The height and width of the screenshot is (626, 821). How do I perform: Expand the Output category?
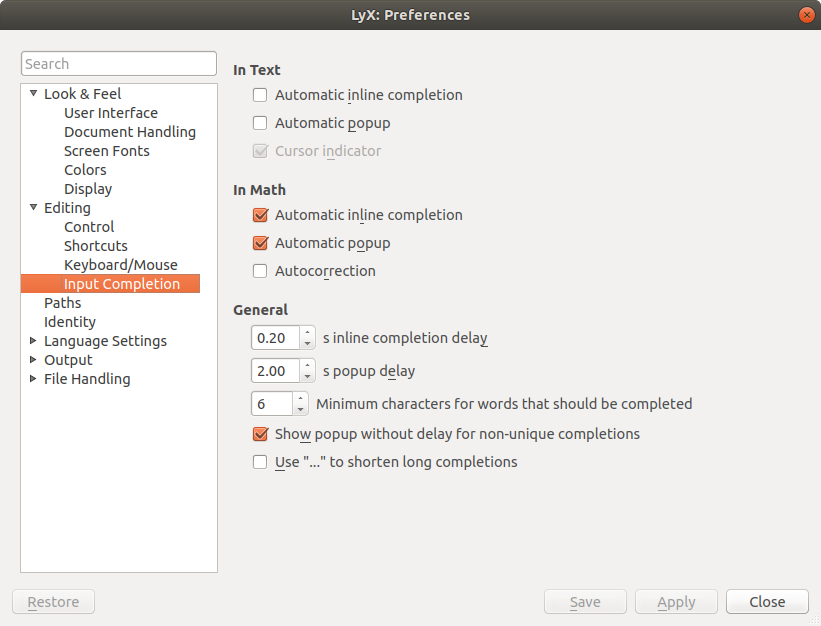(33, 360)
